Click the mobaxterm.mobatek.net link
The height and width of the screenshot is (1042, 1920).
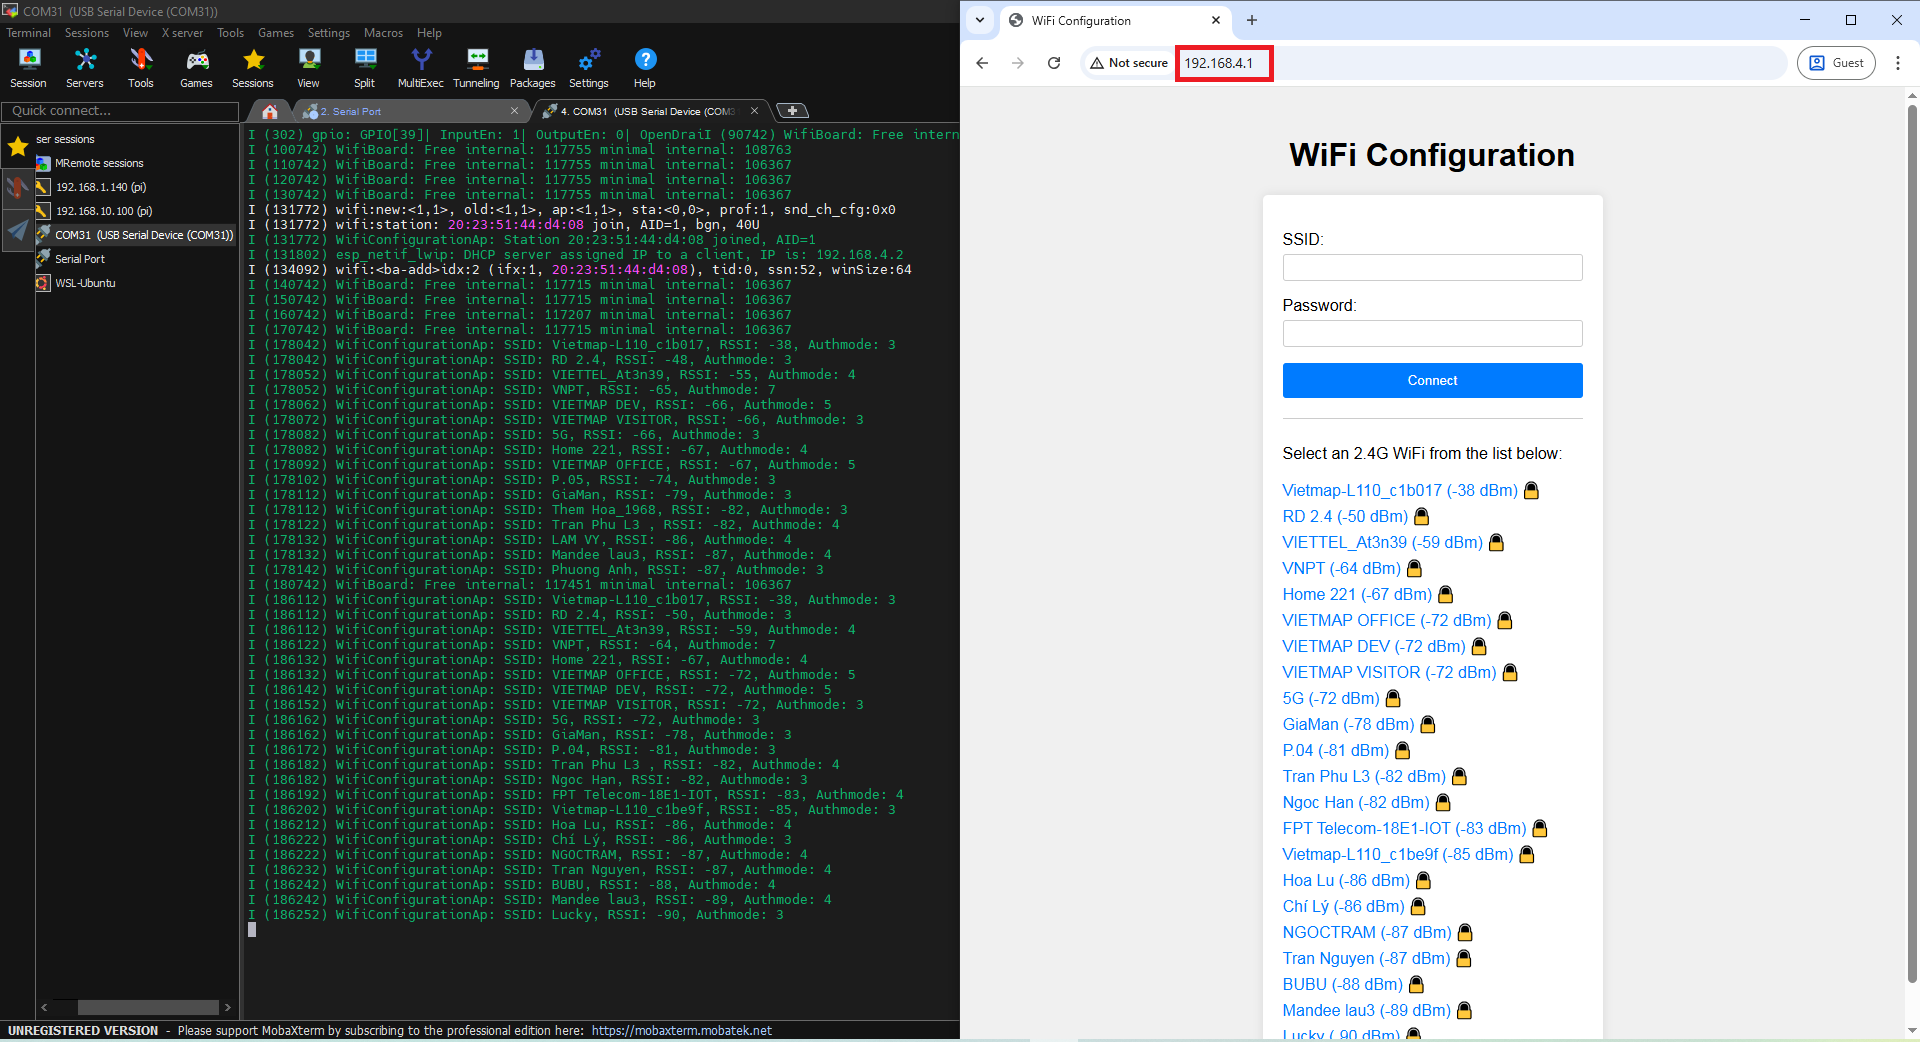681,1030
